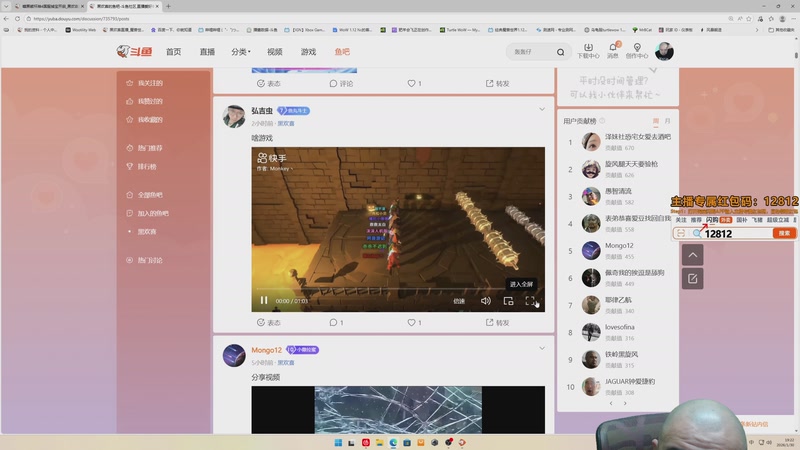The width and height of the screenshot is (800, 450).
Task: Open the 分类 dropdown in navigation
Action: (x=241, y=52)
